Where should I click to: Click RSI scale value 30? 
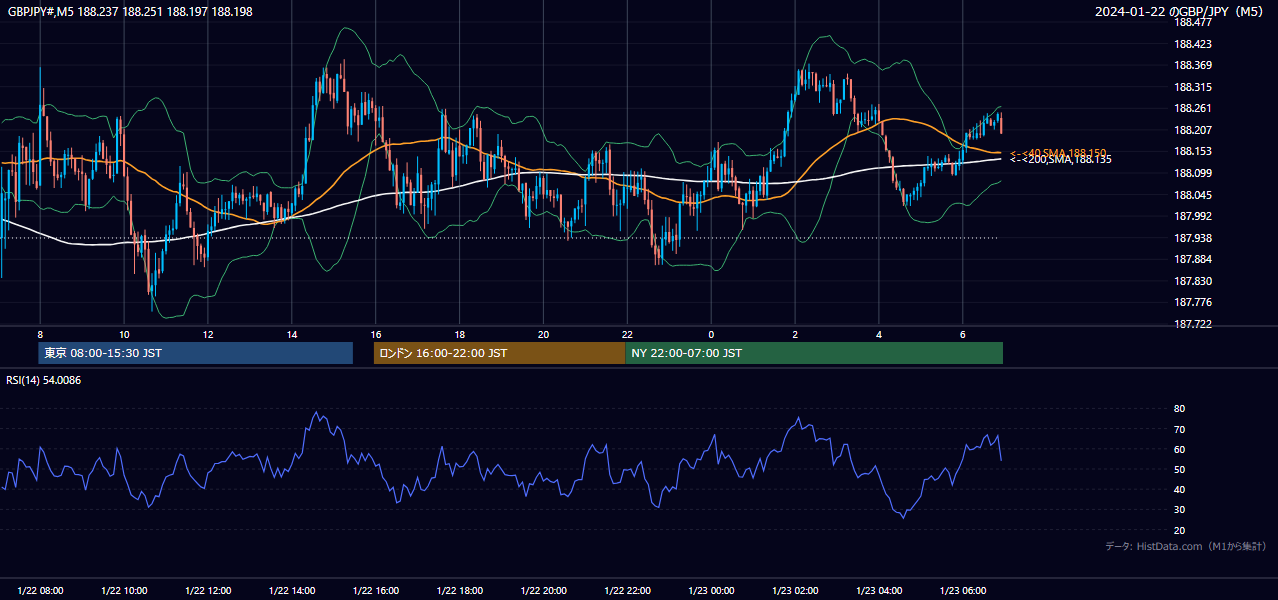1179,510
